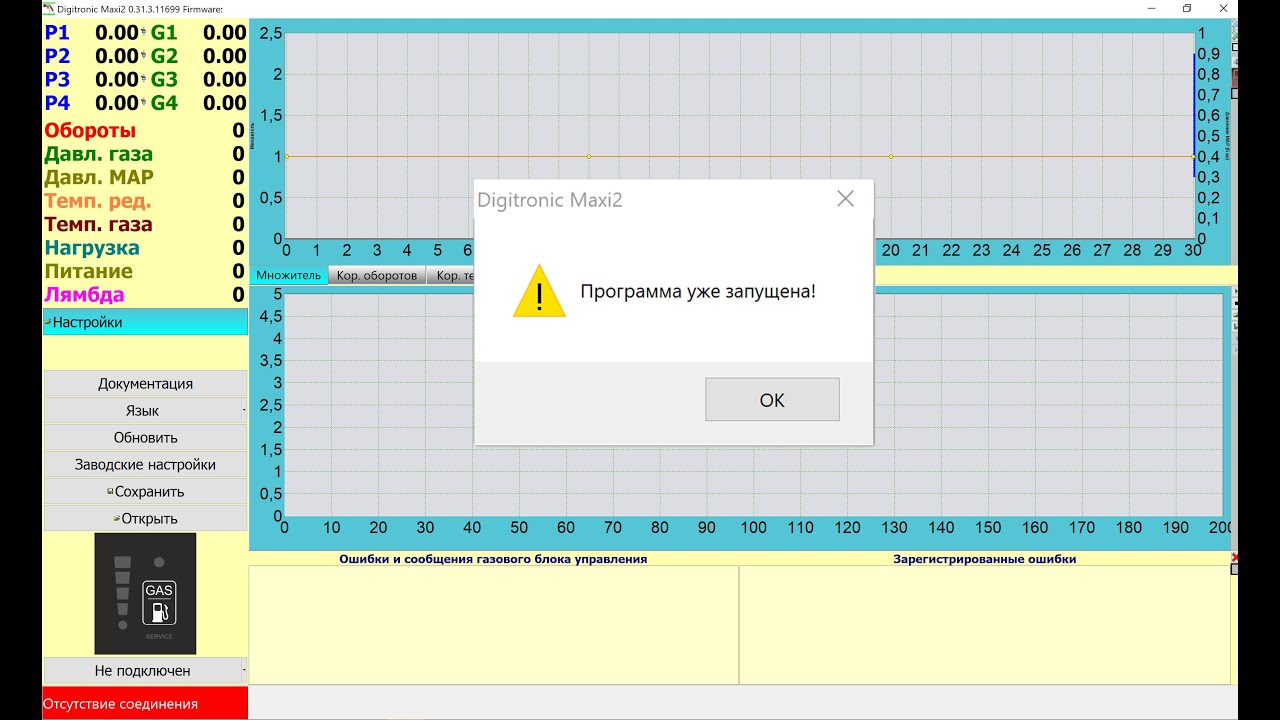Click inside the gas ECU errors message box
The image size is (1280, 720).
(493, 625)
